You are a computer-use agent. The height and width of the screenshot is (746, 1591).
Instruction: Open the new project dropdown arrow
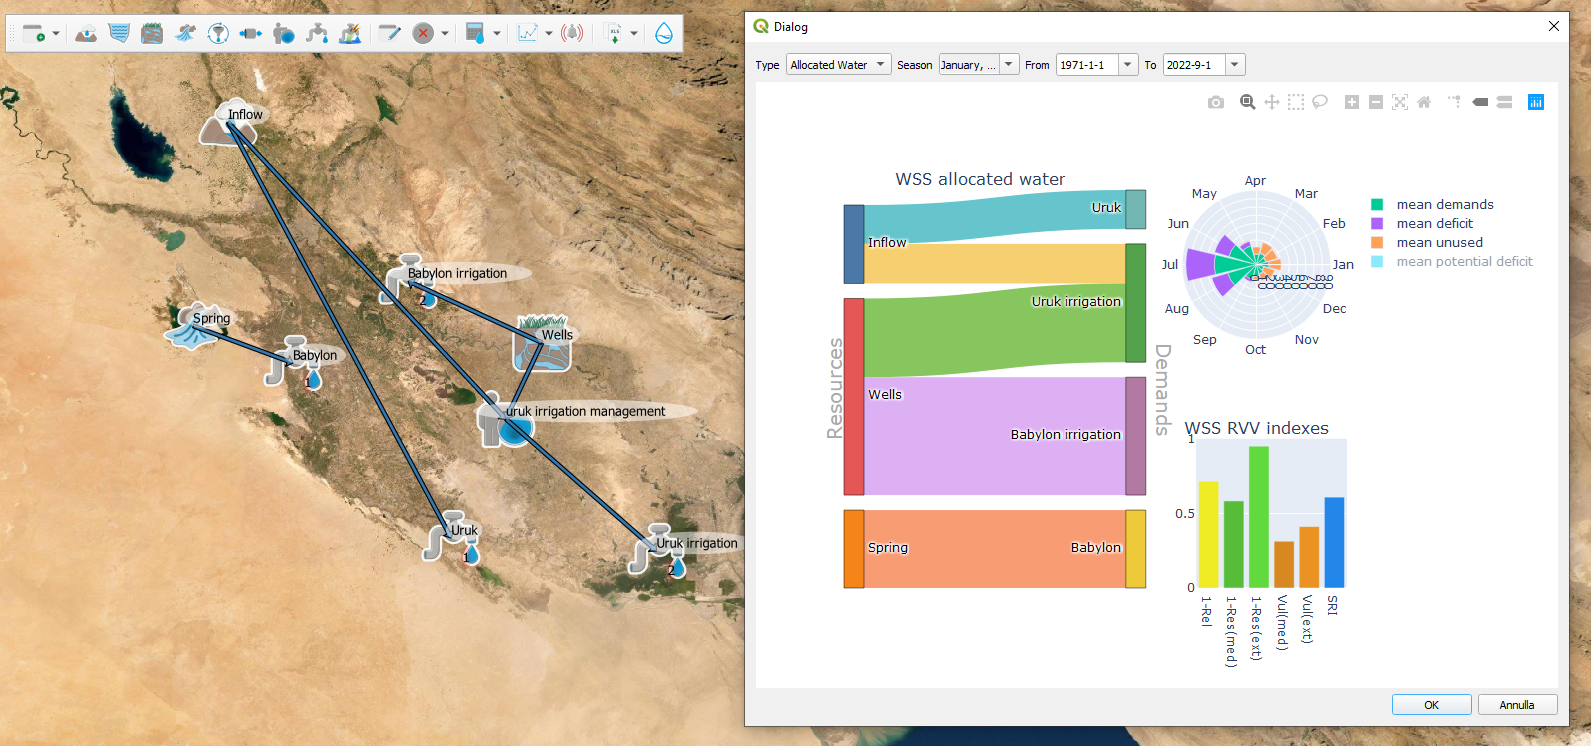click(56, 34)
